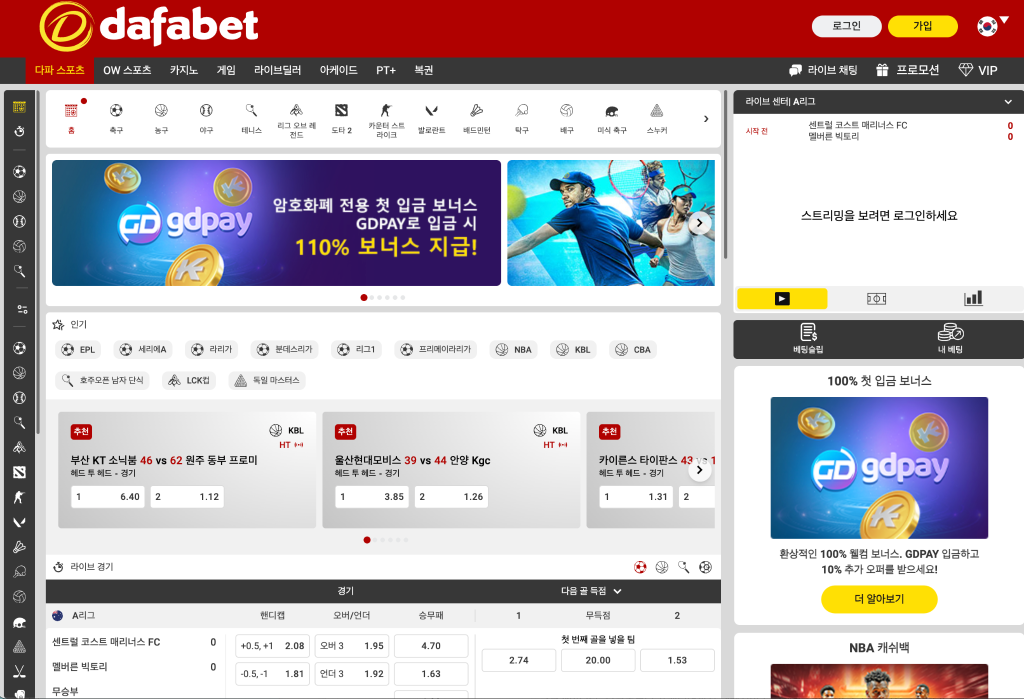Select KBL popular league chip
1024x699 pixels.
pos(573,350)
